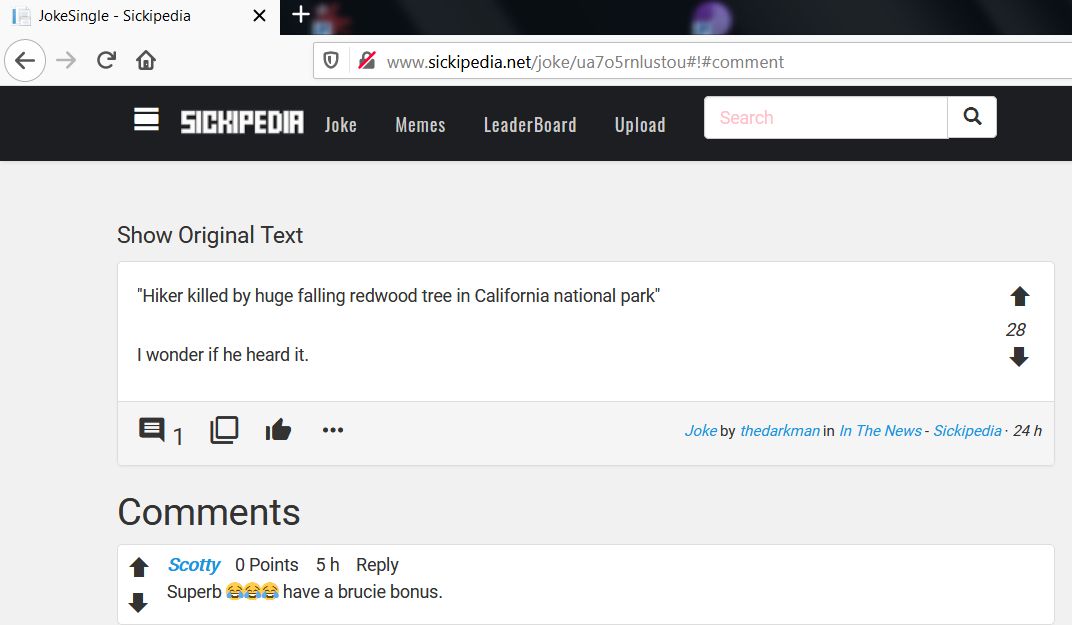Open the Upload page

[x=640, y=125]
